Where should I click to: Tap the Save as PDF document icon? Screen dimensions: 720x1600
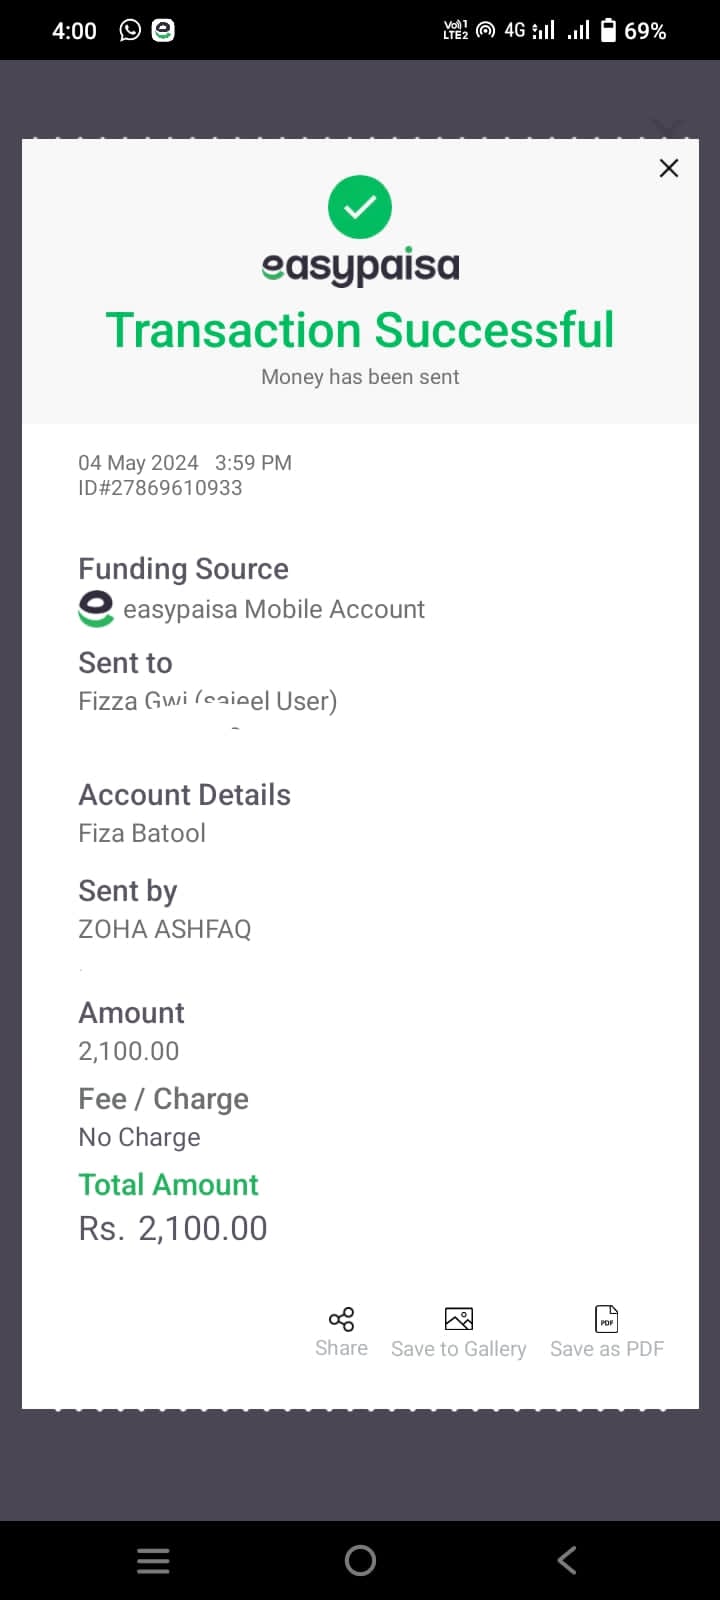click(607, 1319)
